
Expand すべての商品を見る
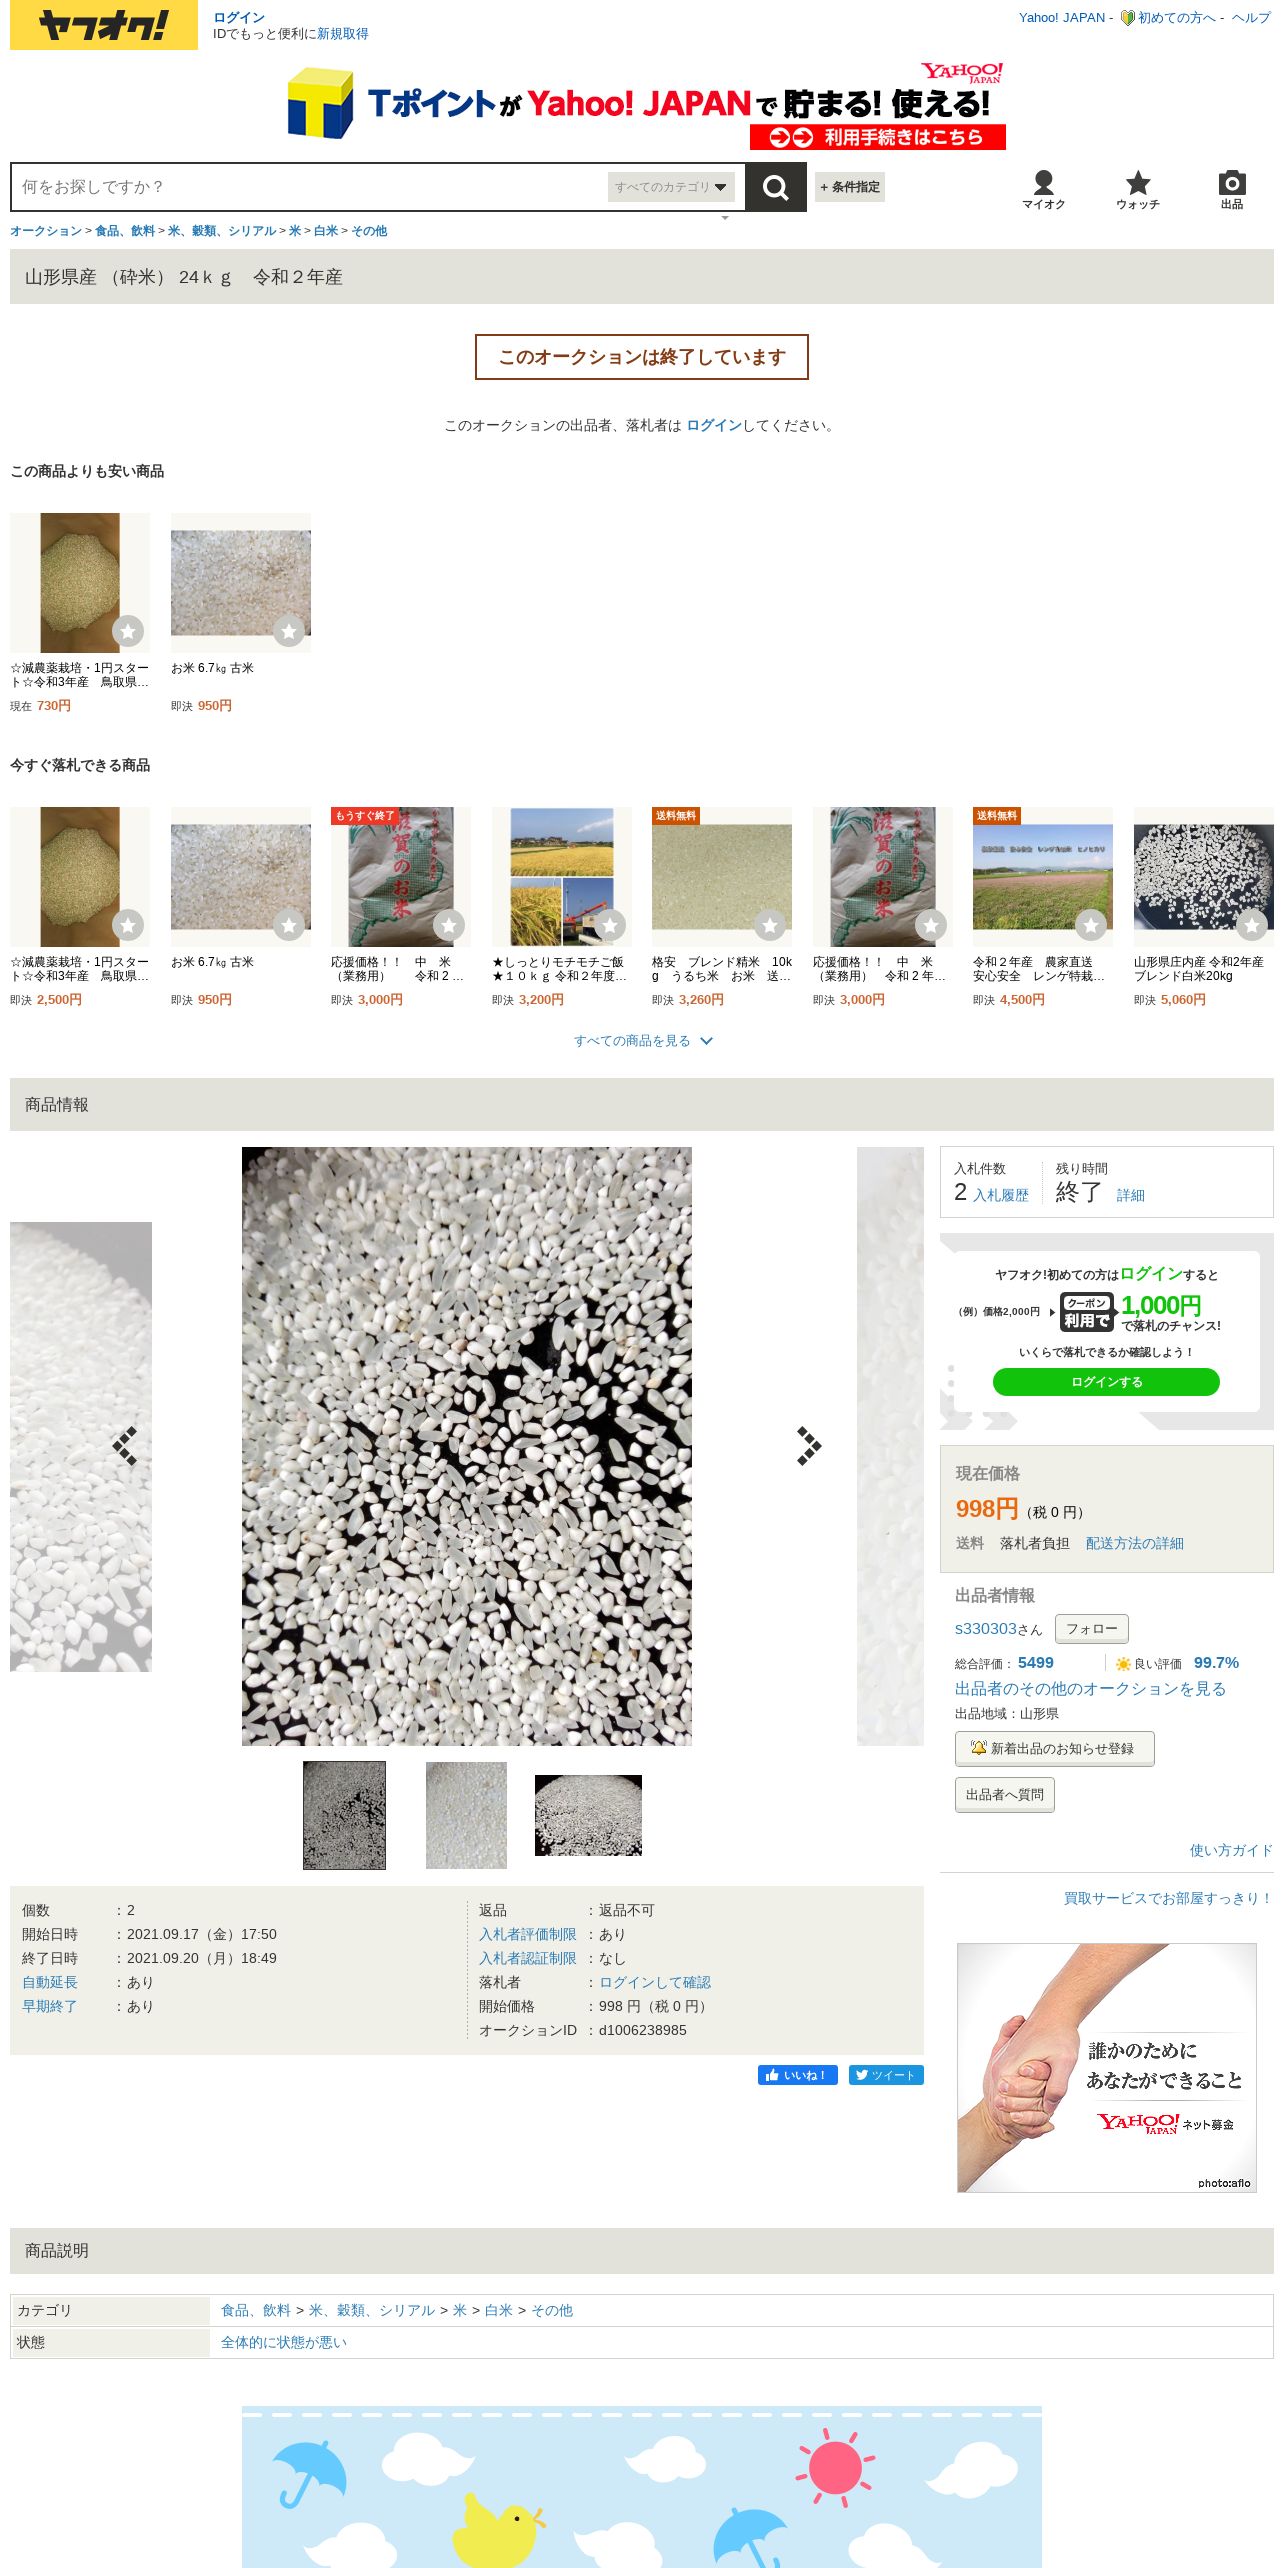(642, 1041)
